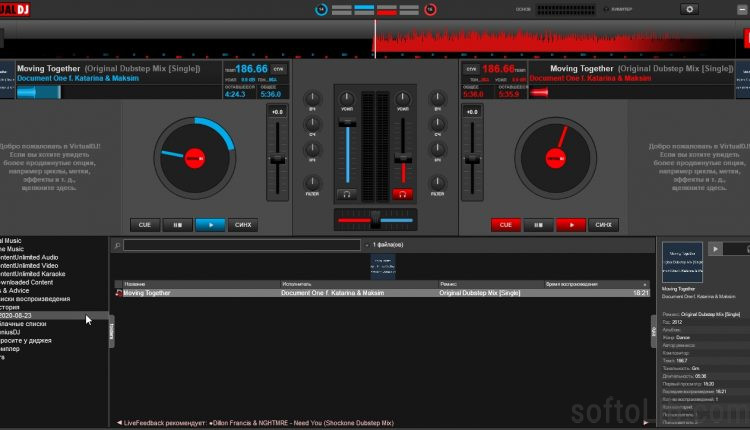Collapse the info side panel tab

coord(654,331)
